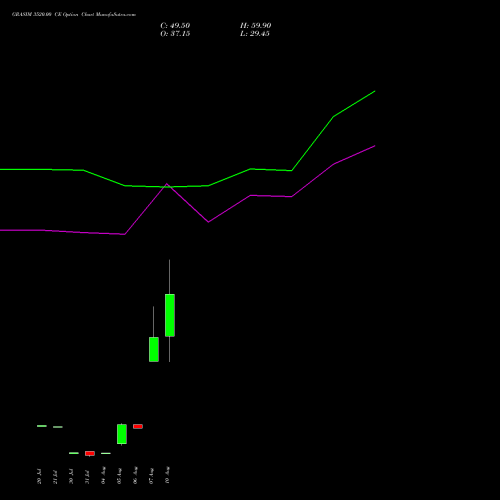Select the 10 Aug date label
The width and height of the screenshot is (500, 500).
[x=167, y=475]
